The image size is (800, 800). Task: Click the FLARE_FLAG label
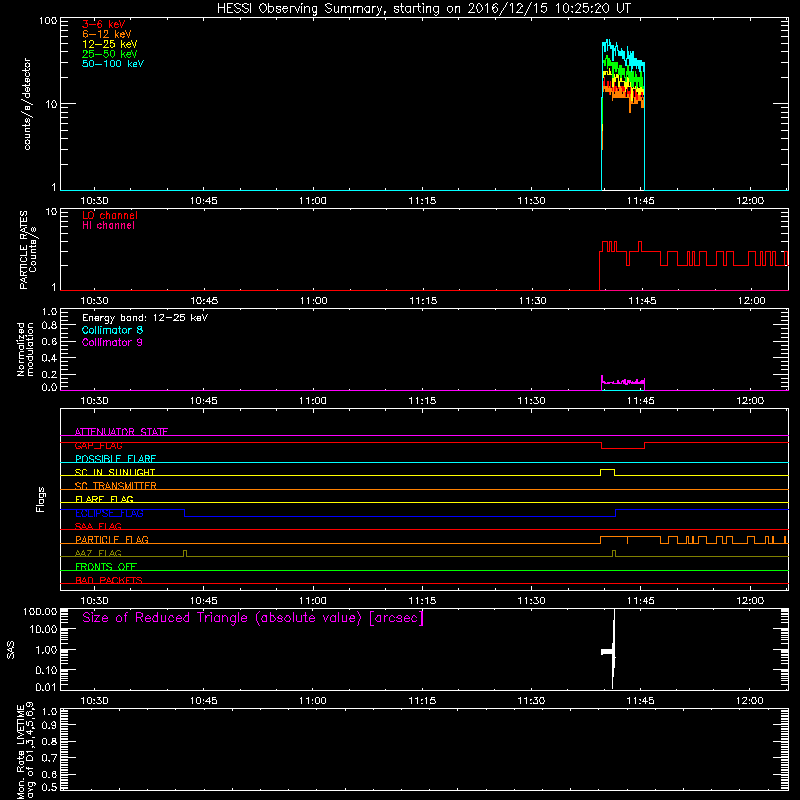pyautogui.click(x=104, y=499)
